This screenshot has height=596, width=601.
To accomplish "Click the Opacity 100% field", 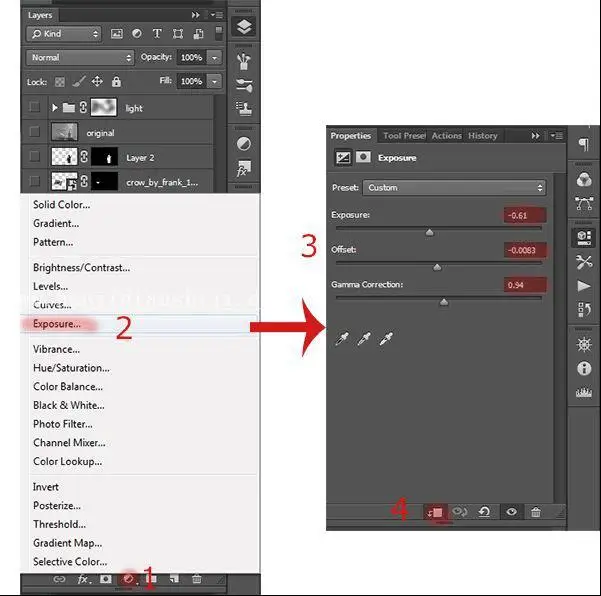I will tap(191, 58).
